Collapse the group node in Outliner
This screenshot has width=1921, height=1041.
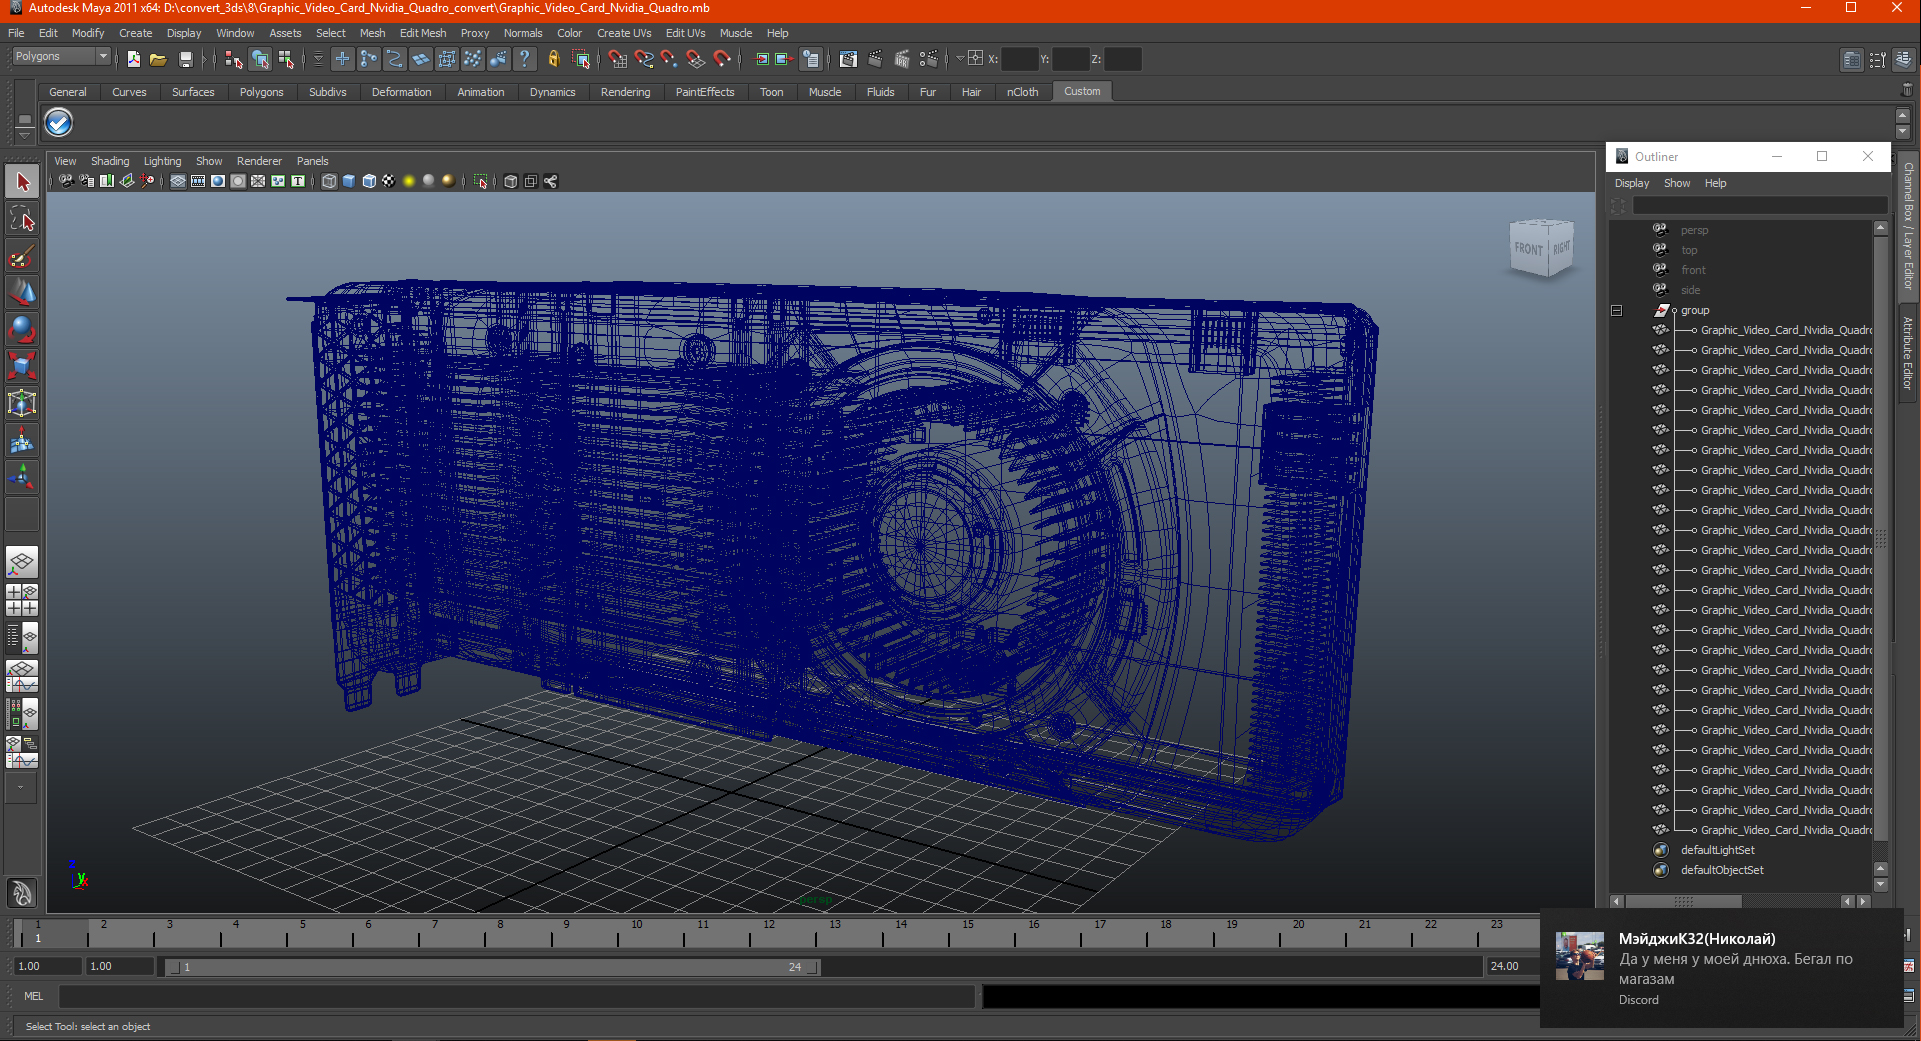click(x=1616, y=310)
